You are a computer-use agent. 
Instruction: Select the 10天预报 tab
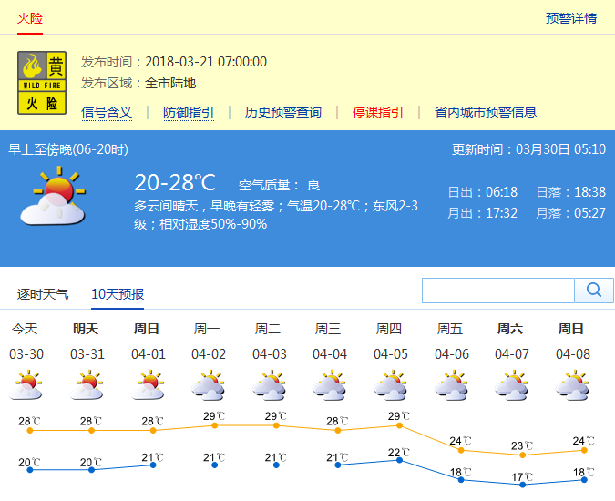(x=117, y=294)
